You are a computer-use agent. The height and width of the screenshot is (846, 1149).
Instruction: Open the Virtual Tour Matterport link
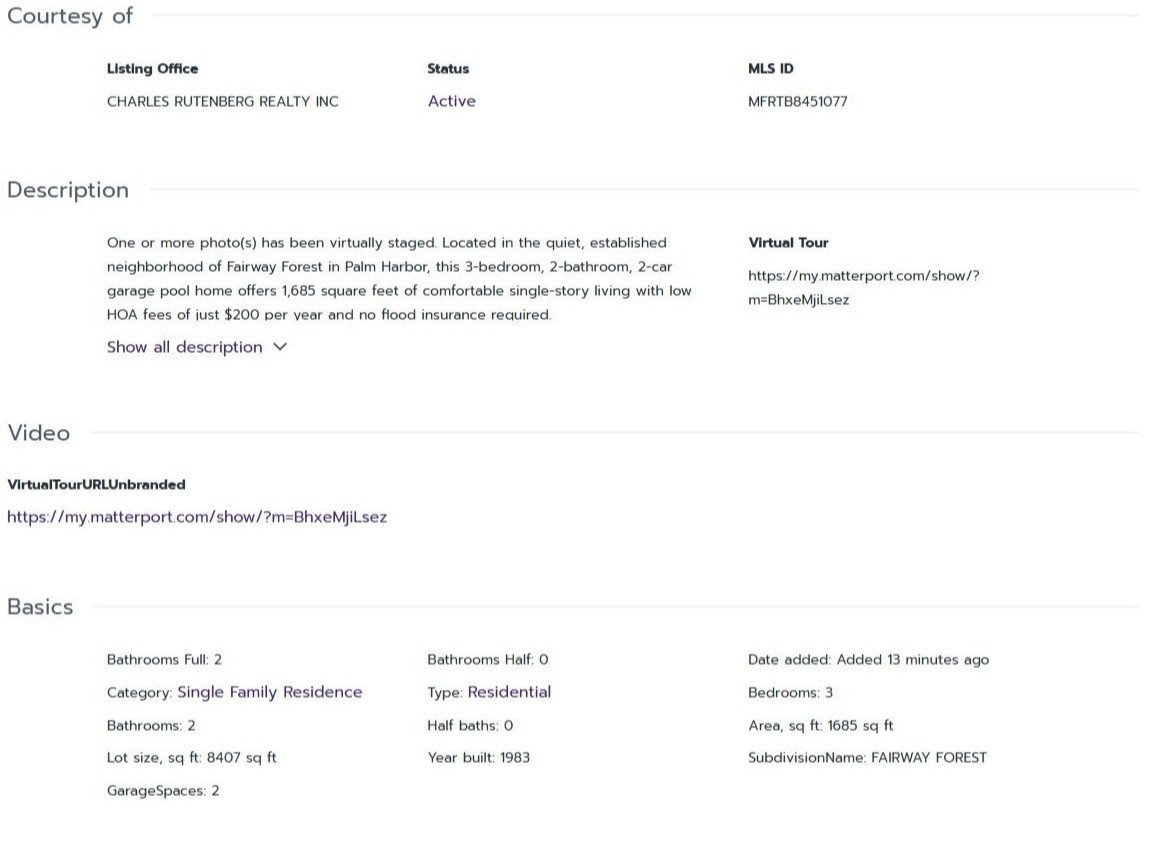pos(863,287)
